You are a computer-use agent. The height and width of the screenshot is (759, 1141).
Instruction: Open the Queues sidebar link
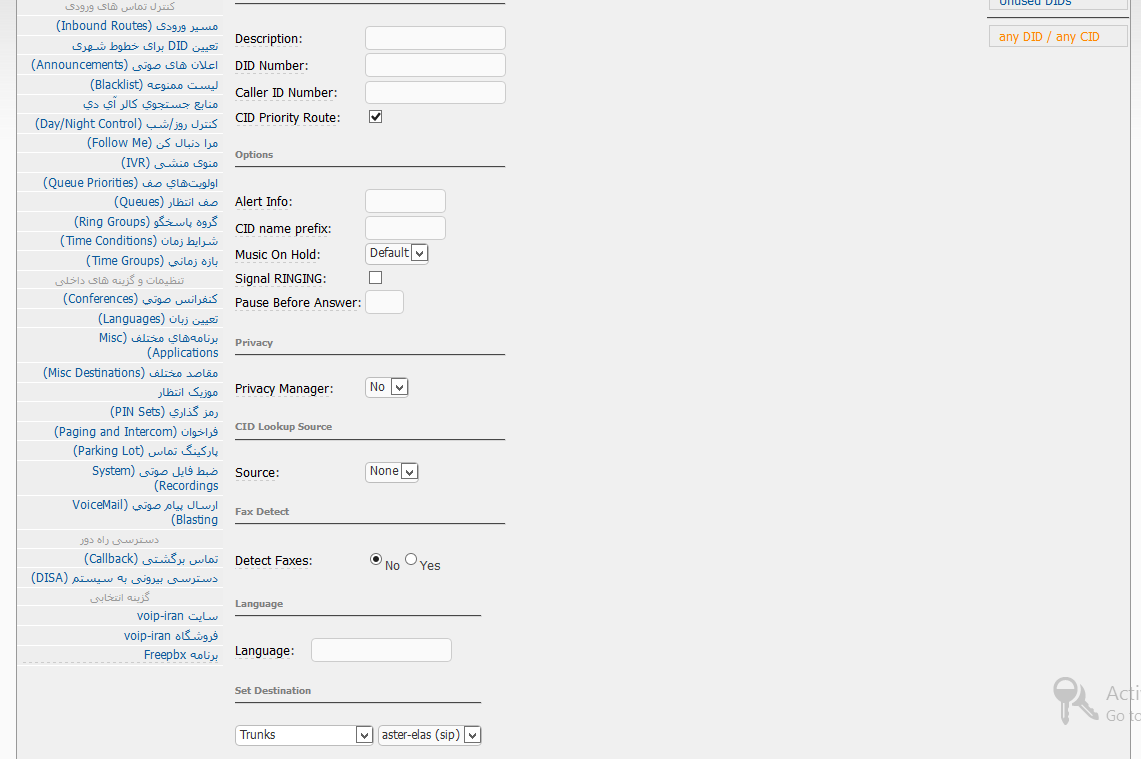(166, 202)
